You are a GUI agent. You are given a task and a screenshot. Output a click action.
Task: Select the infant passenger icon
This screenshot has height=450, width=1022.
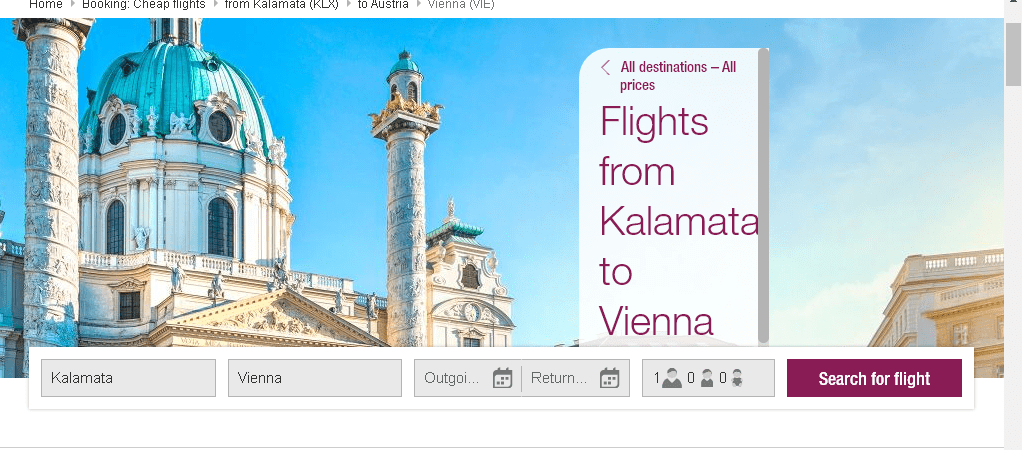[x=737, y=378]
